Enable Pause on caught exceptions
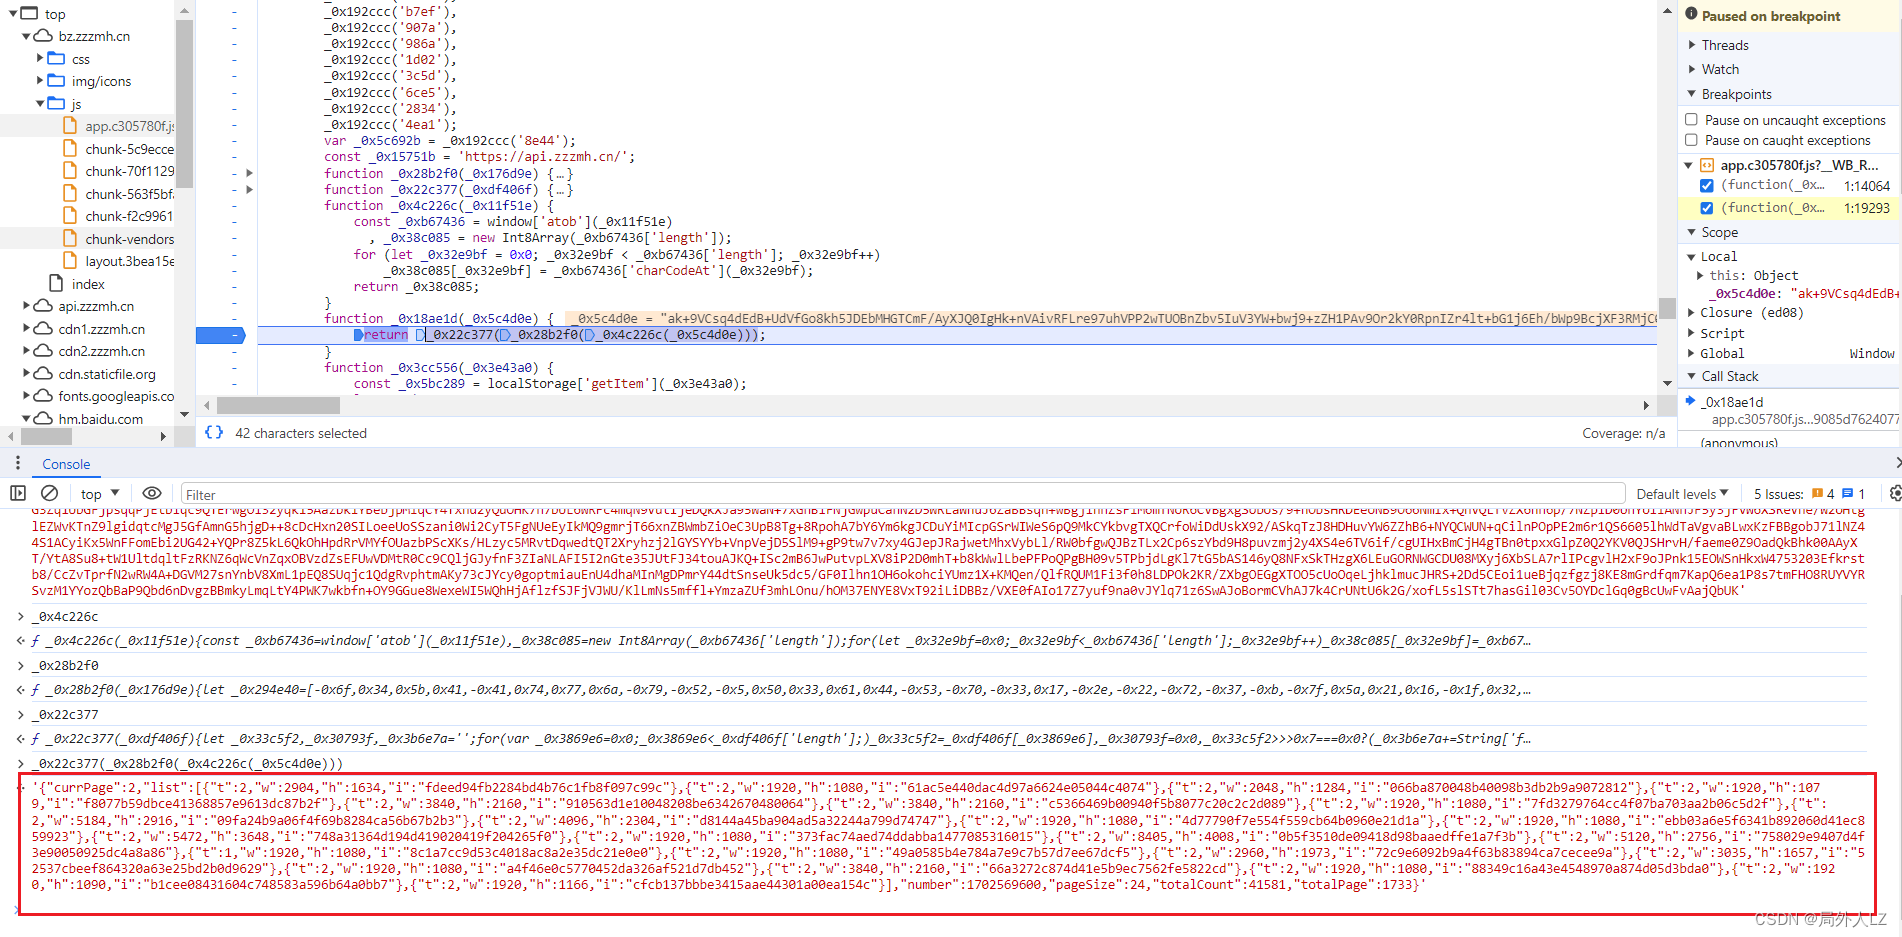 click(x=1692, y=140)
